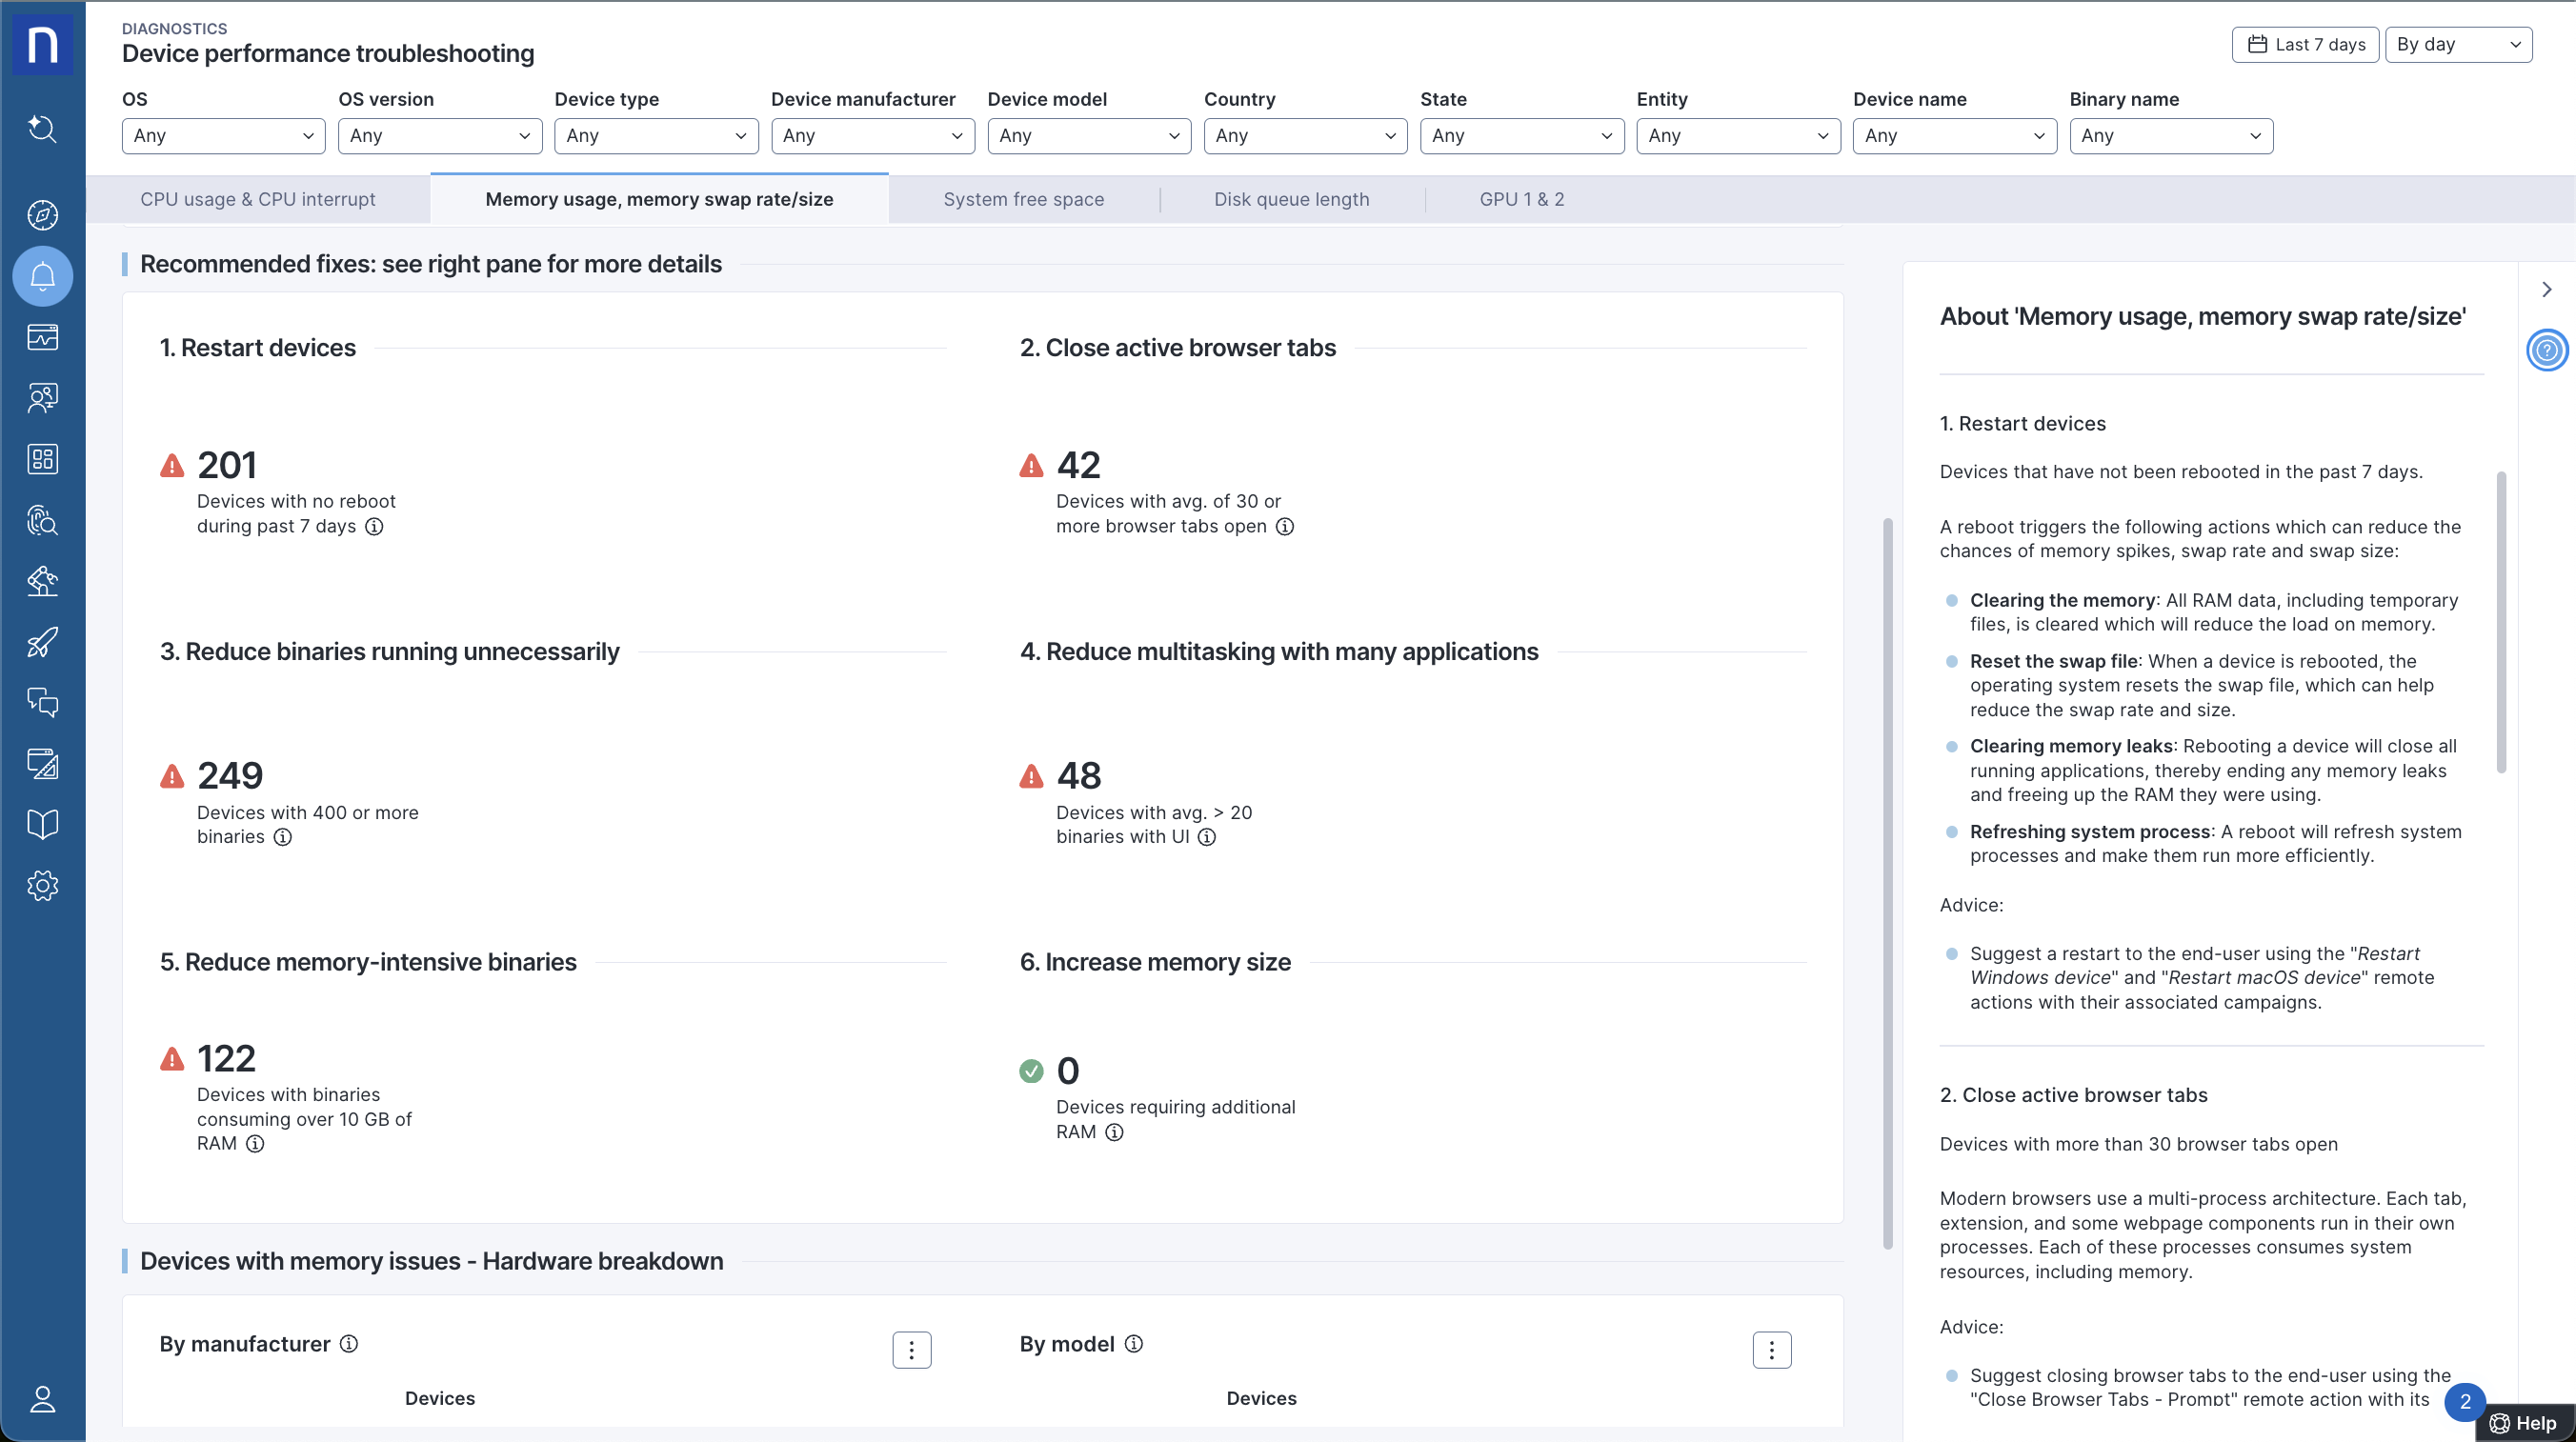Screen dimensions: 2576x1442
Task: Open the user profile icon at sidebar bottom
Action: [x=42, y=1399]
